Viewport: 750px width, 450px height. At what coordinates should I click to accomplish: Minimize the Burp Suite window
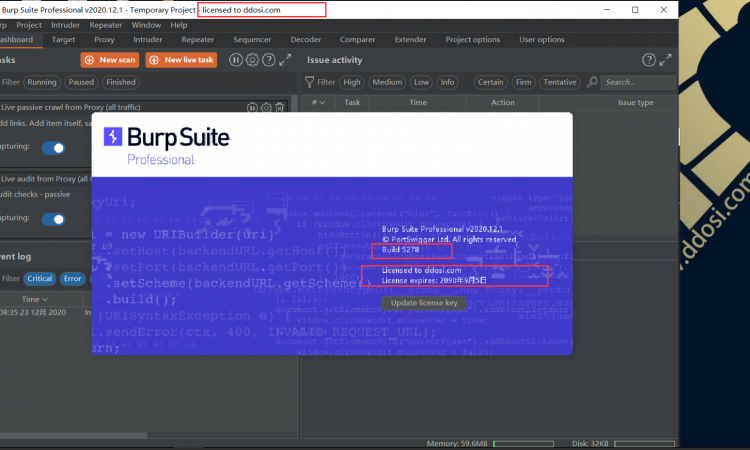607,10
